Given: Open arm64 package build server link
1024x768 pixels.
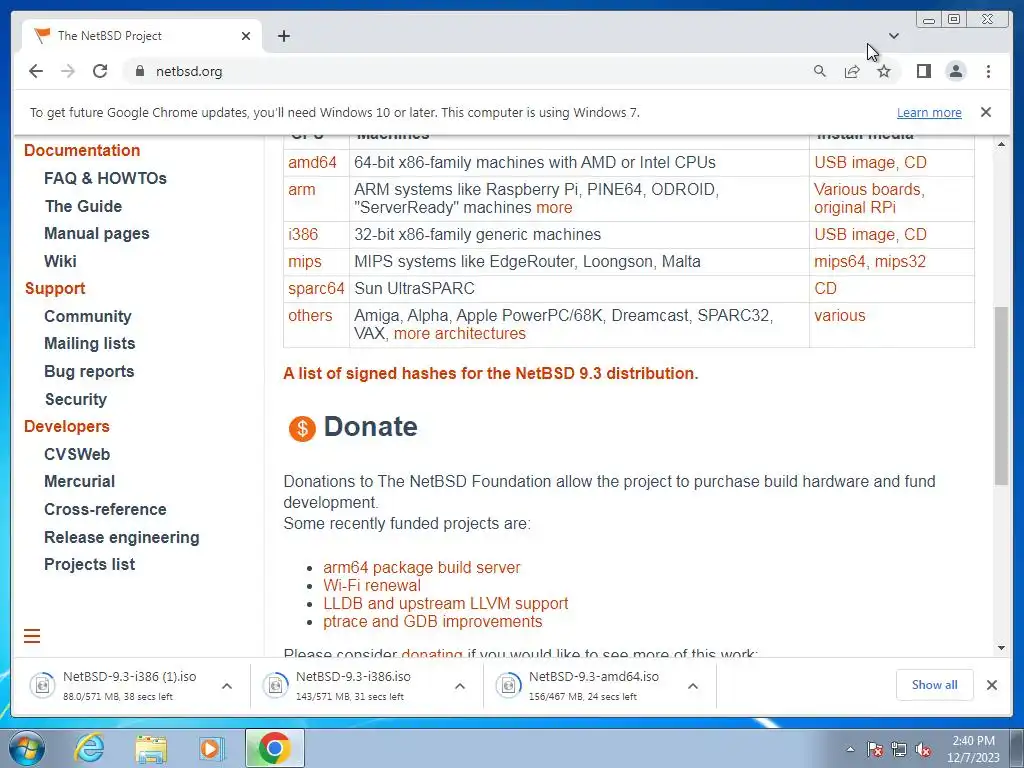Looking at the screenshot, I should tap(422, 568).
